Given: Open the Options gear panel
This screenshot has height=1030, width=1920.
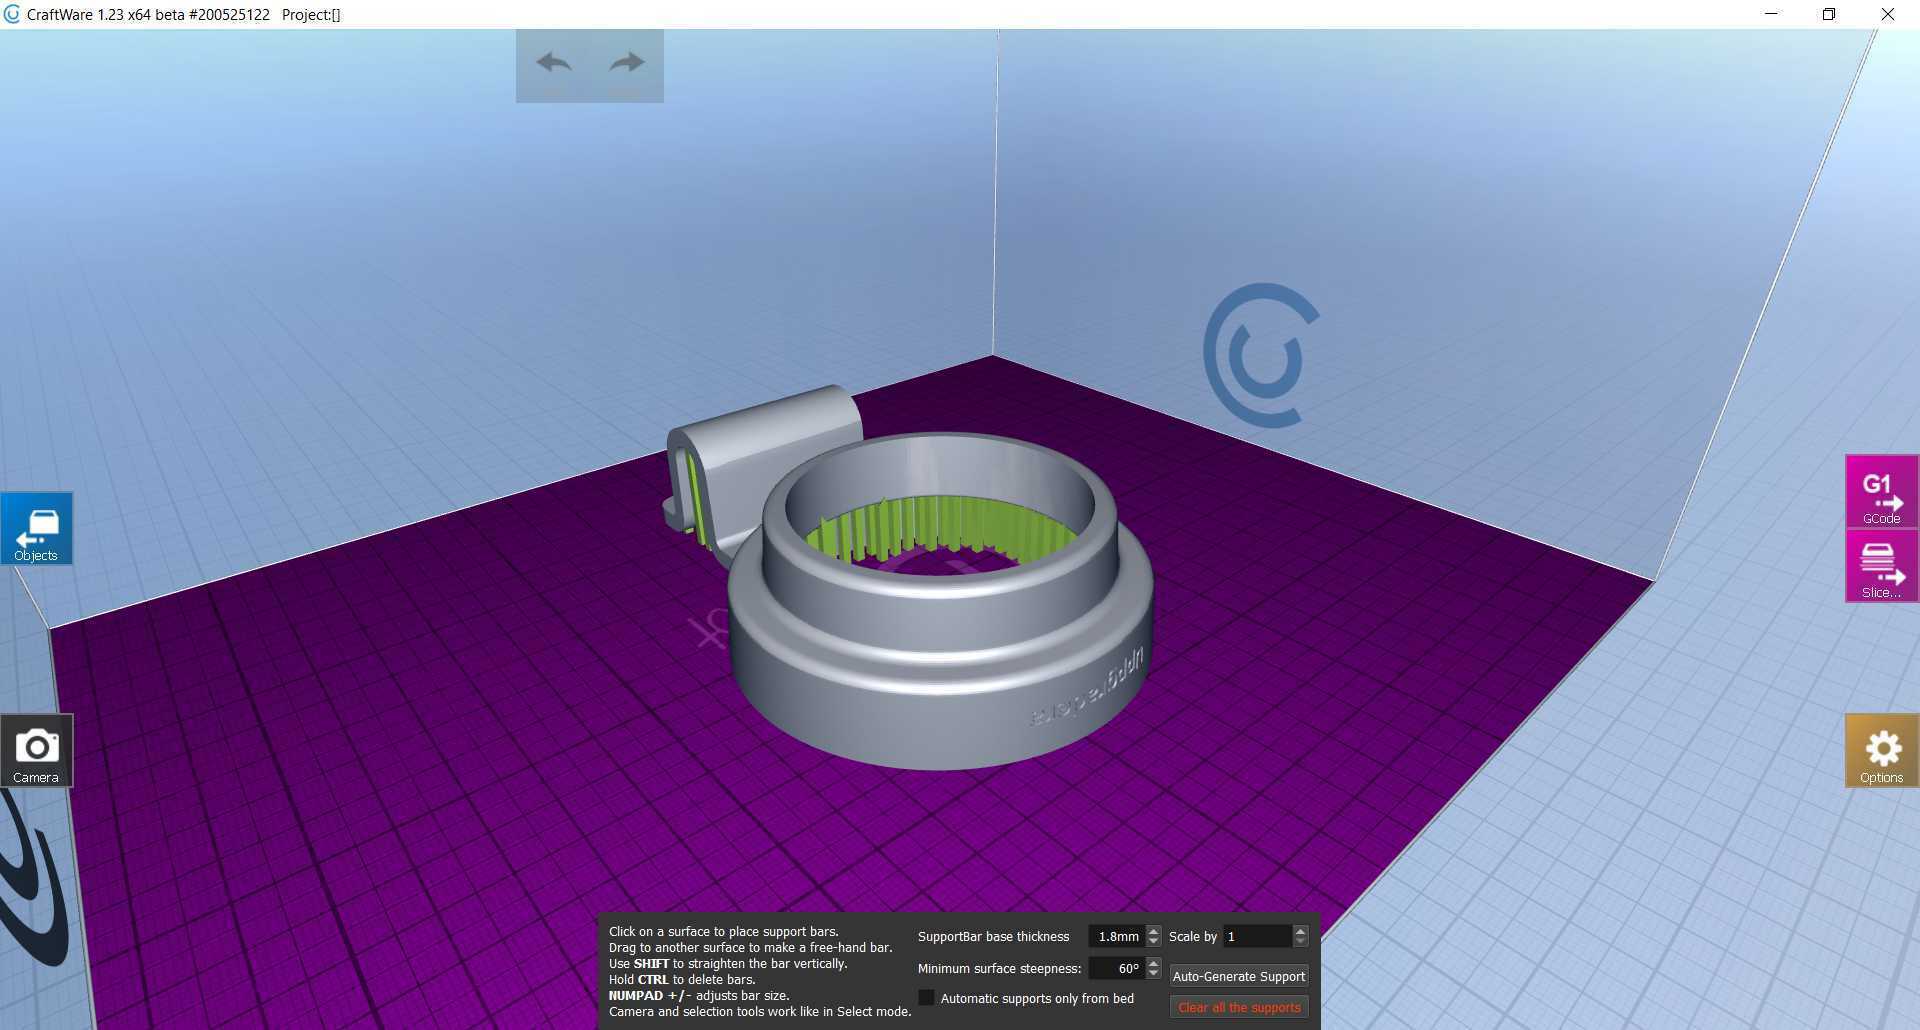Looking at the screenshot, I should tap(1882, 751).
